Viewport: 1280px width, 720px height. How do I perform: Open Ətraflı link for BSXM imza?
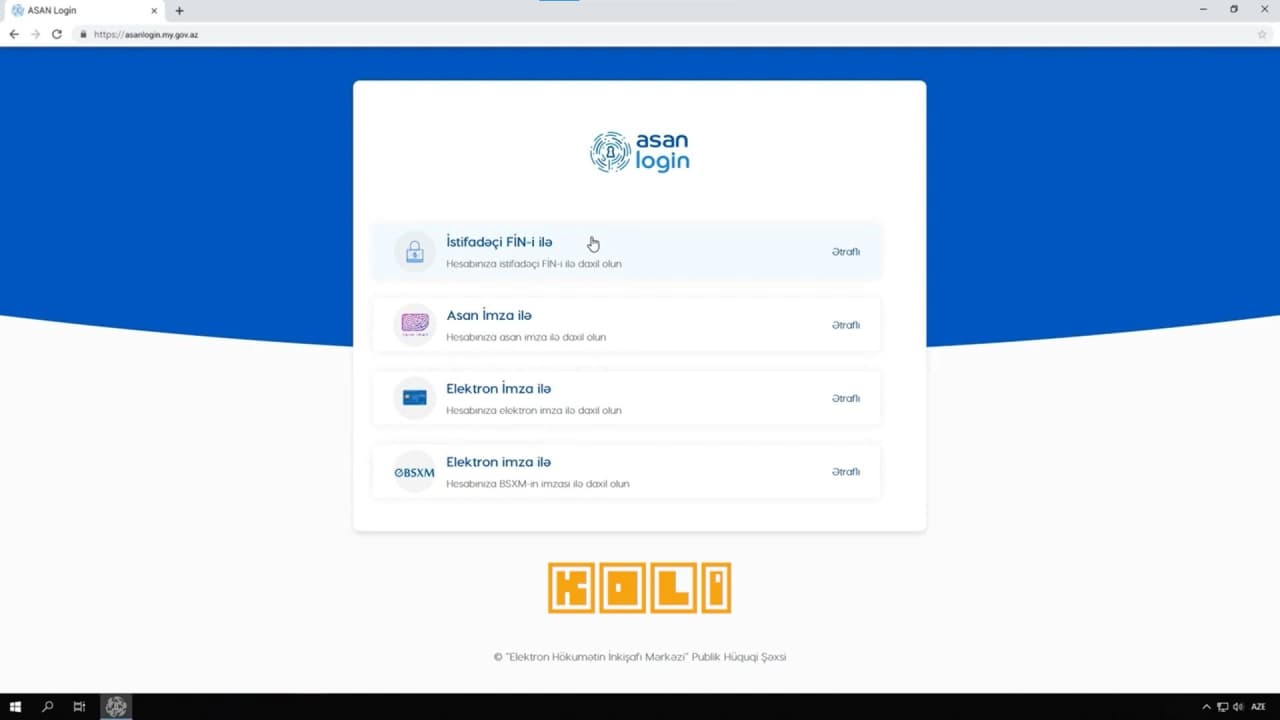pos(846,472)
